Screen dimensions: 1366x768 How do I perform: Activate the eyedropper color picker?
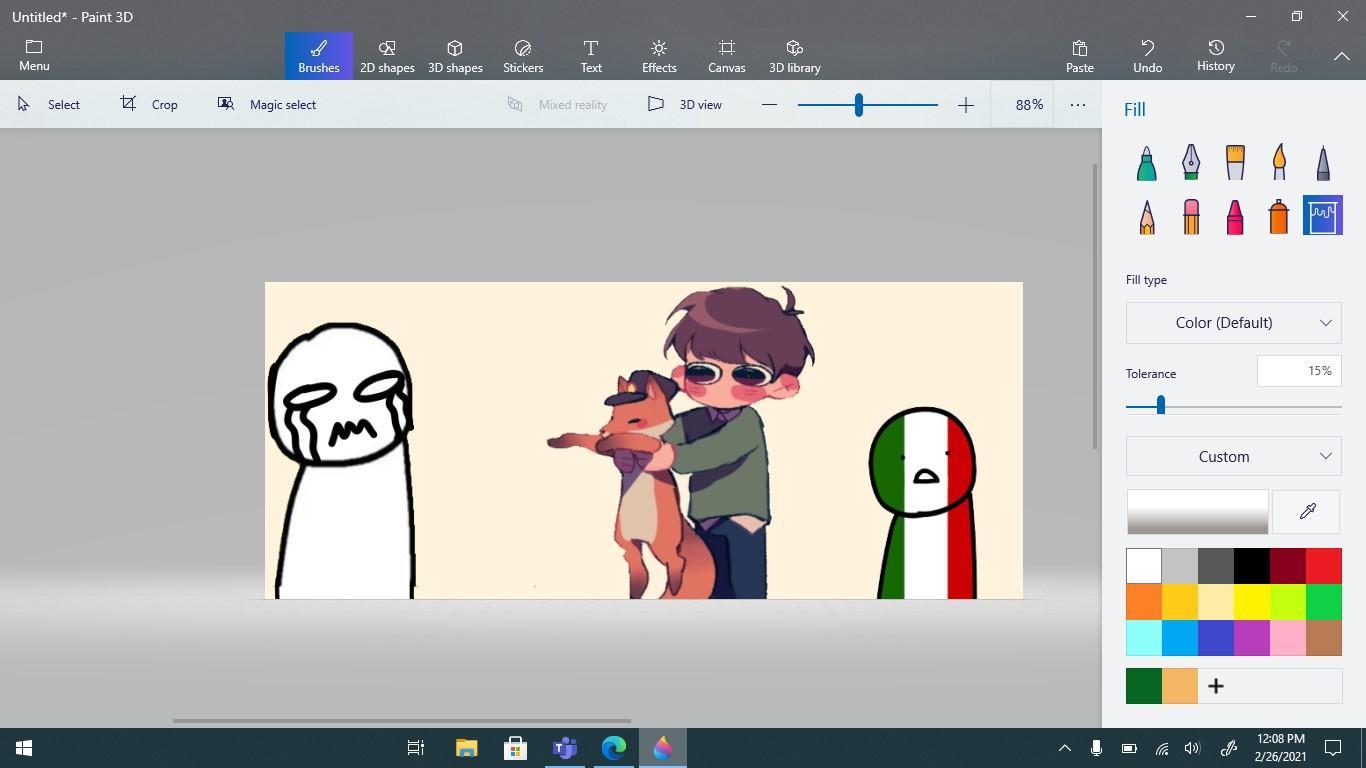pyautogui.click(x=1306, y=512)
